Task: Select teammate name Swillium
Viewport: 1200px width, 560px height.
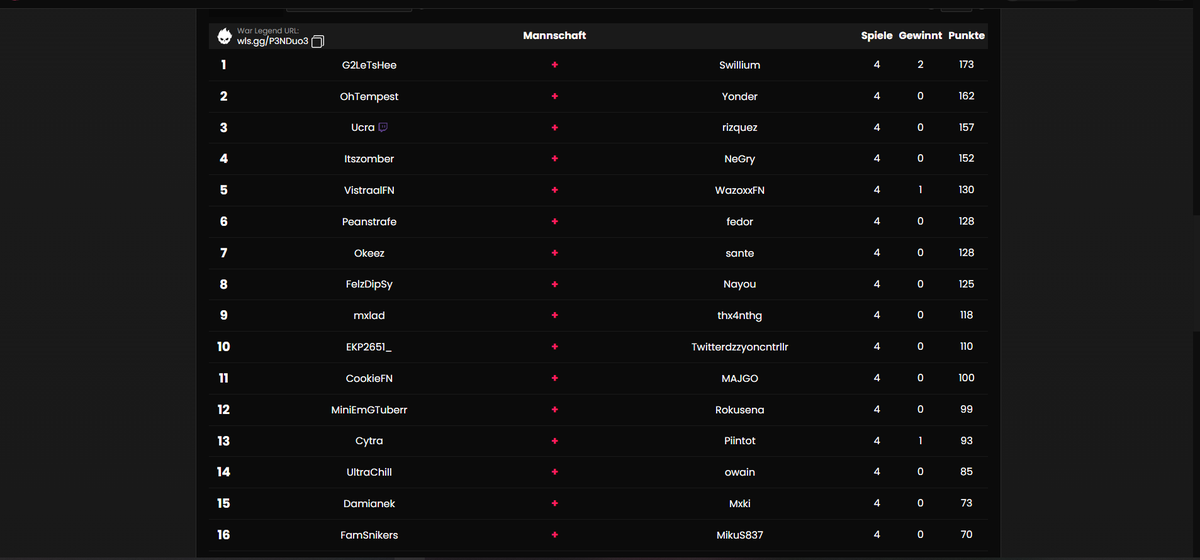Action: pyautogui.click(x=740, y=65)
